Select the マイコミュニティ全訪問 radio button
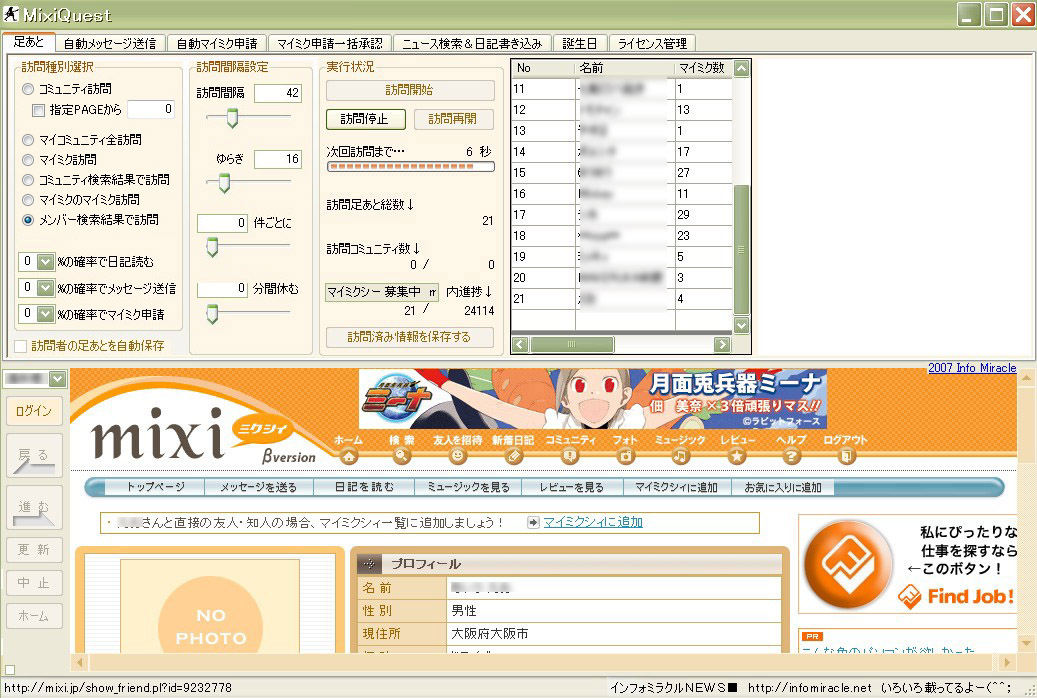This screenshot has width=1037, height=698. (x=28, y=140)
